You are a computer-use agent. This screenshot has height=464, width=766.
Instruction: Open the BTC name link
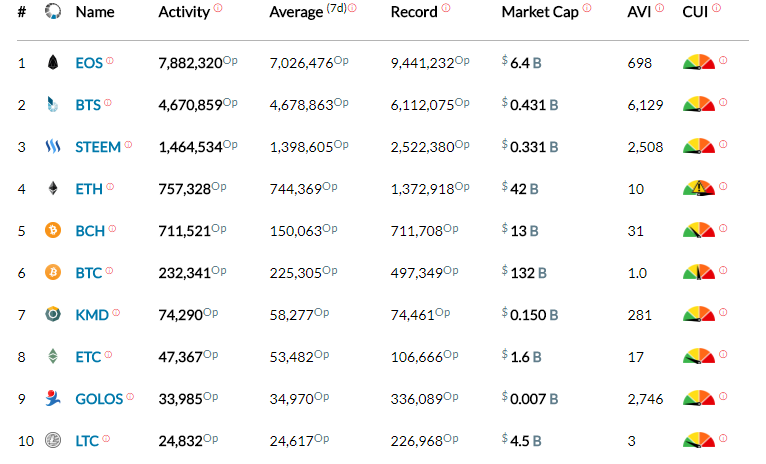click(89, 272)
